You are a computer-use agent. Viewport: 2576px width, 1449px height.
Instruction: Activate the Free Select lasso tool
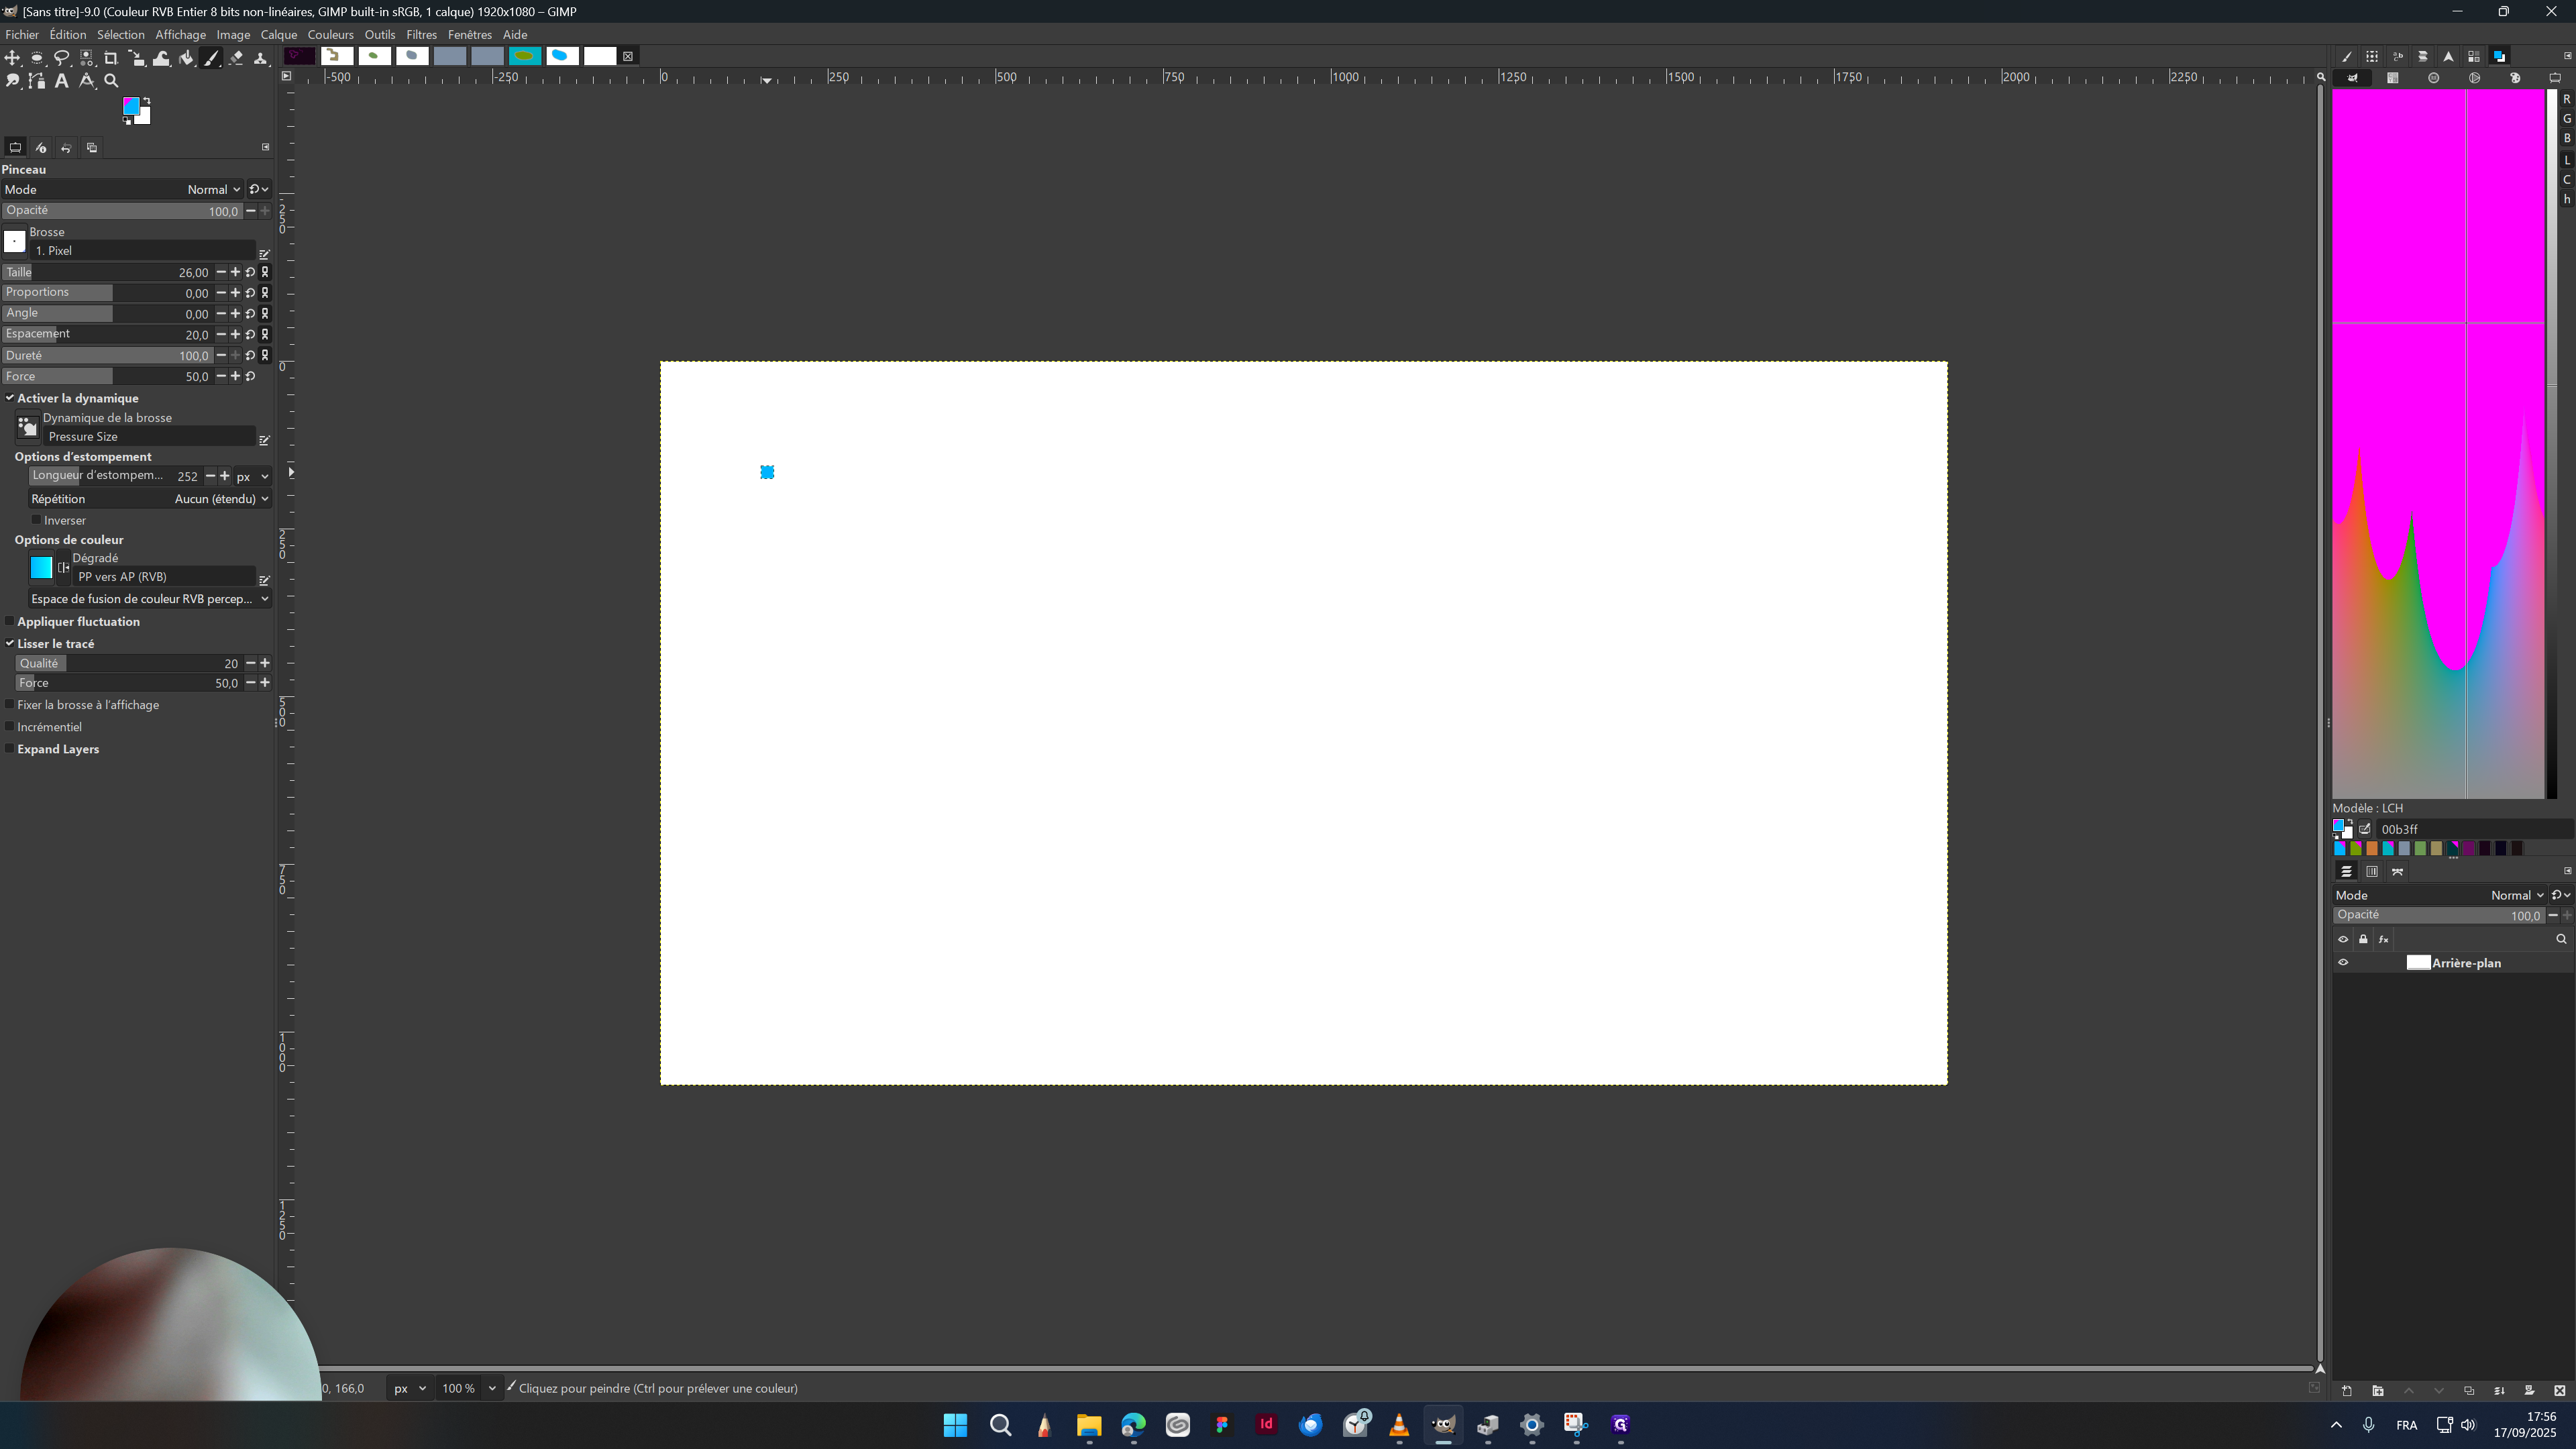[x=62, y=57]
